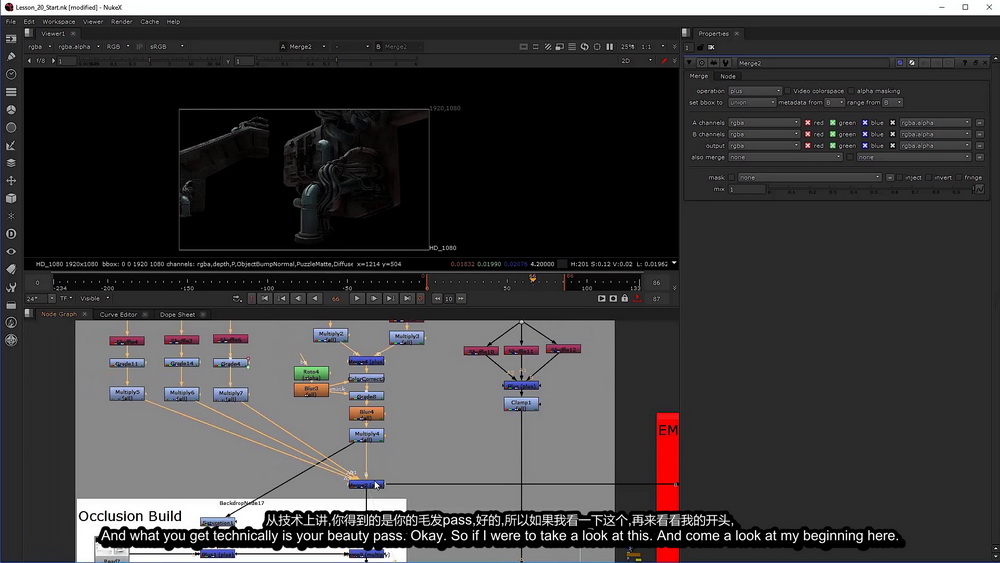Viewport: 1000px width, 563px height.
Task: Open the Deep nodes D icon
Action: coord(11,234)
